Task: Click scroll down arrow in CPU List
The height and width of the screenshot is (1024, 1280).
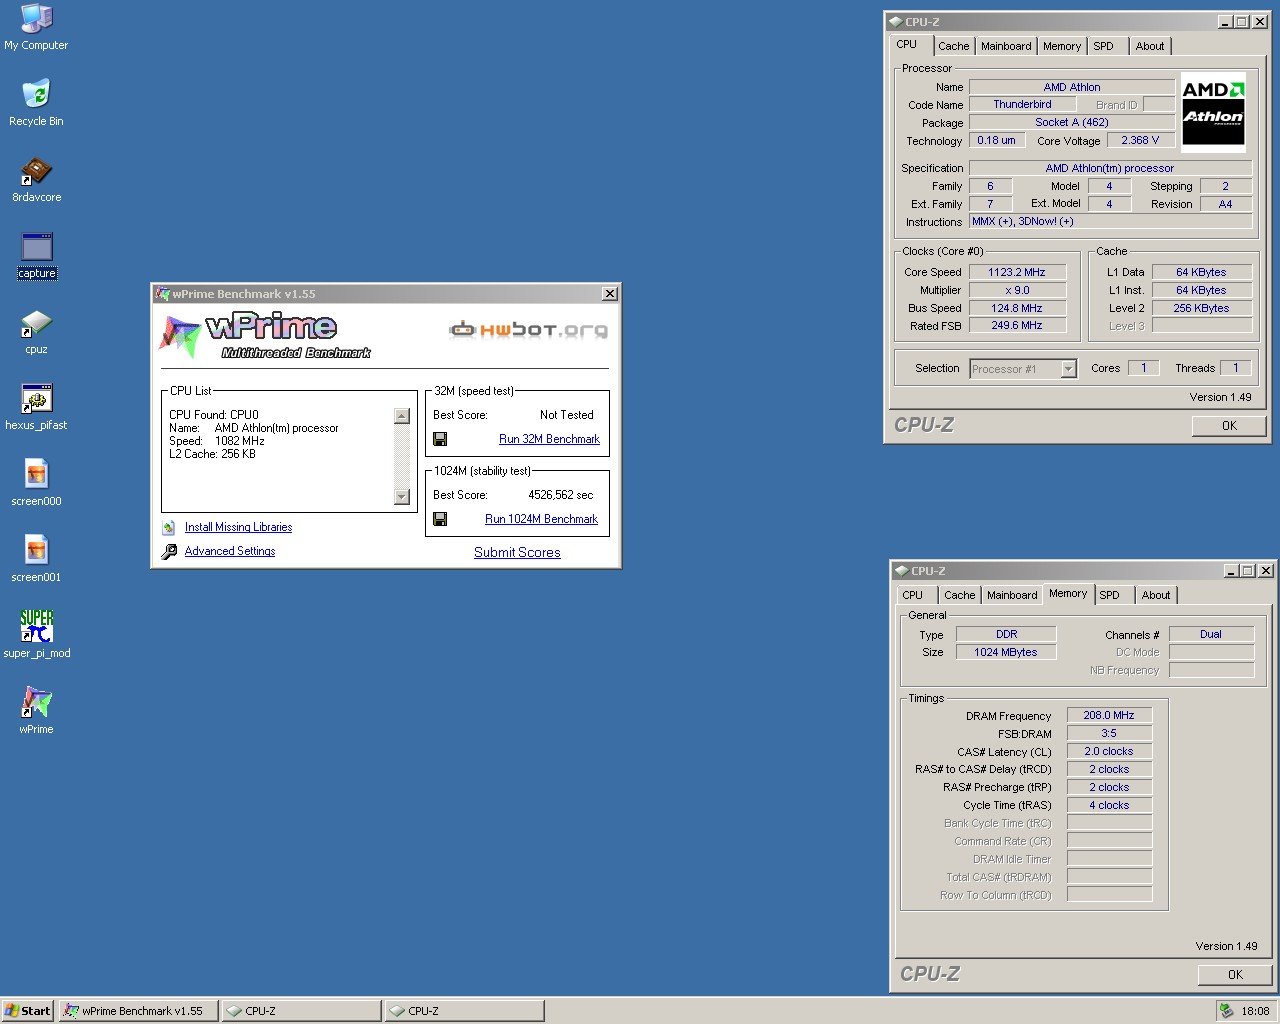Action: point(402,497)
